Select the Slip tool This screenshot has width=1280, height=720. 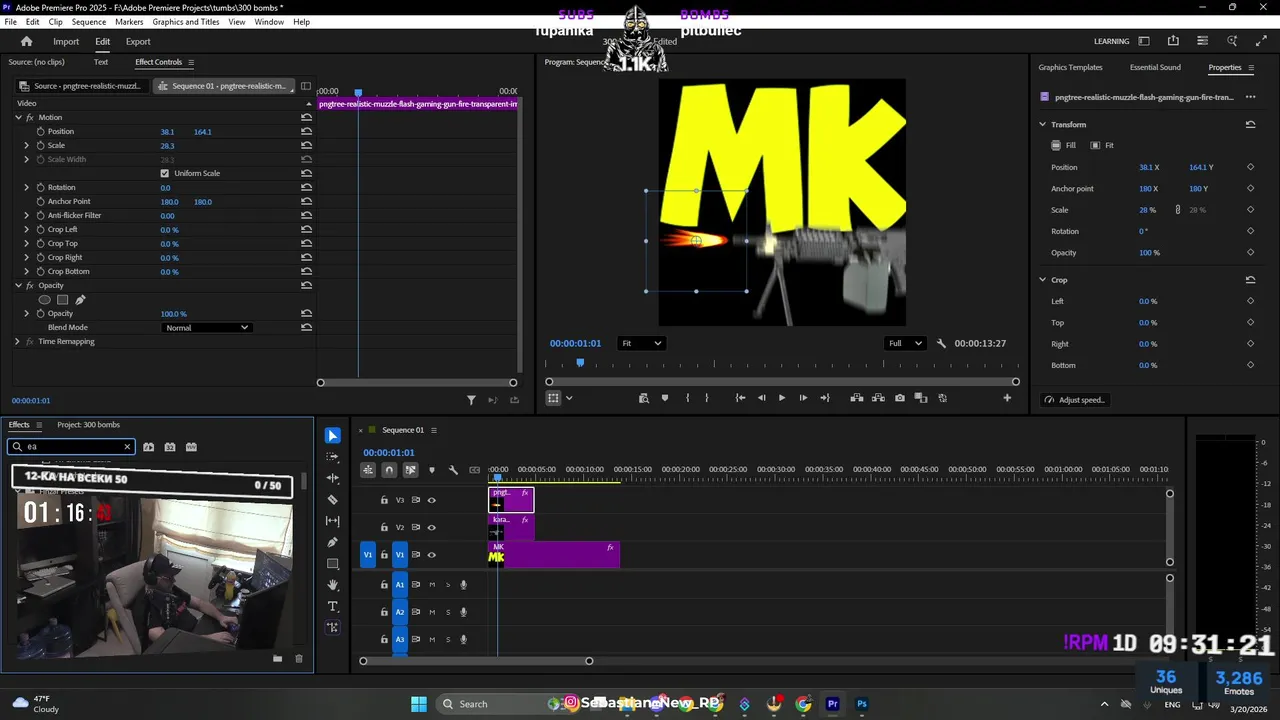point(333,521)
